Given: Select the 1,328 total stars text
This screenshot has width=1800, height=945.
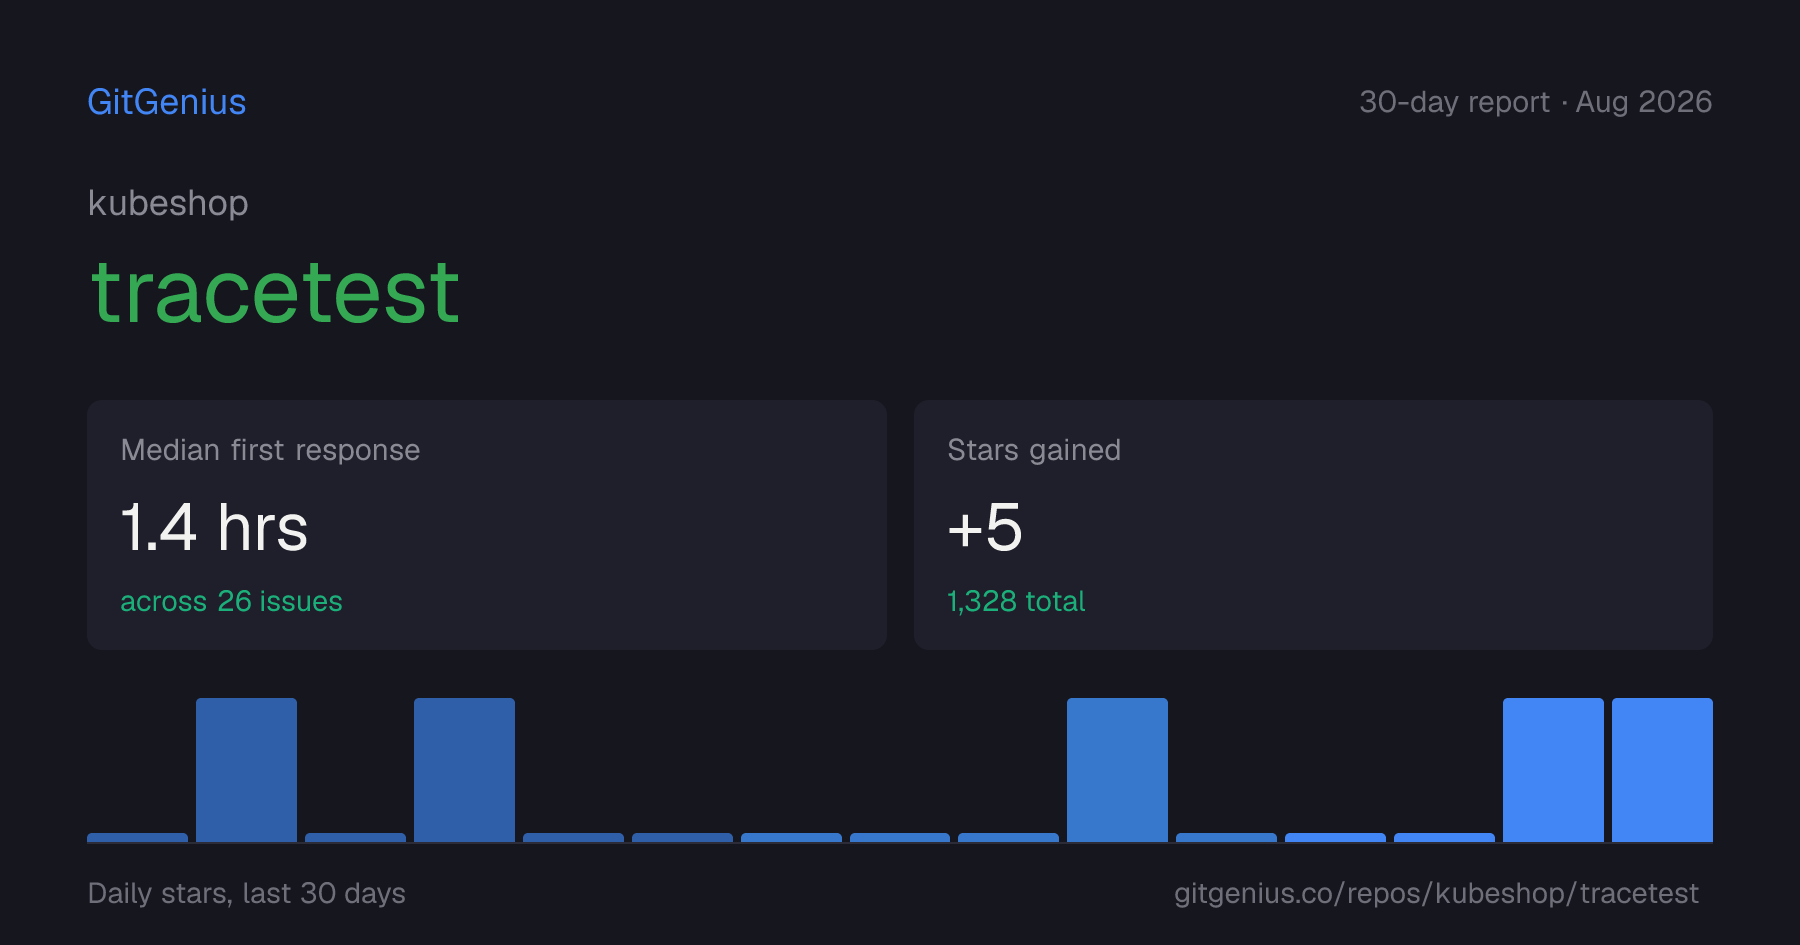Looking at the screenshot, I should pyautogui.click(x=1016, y=601).
